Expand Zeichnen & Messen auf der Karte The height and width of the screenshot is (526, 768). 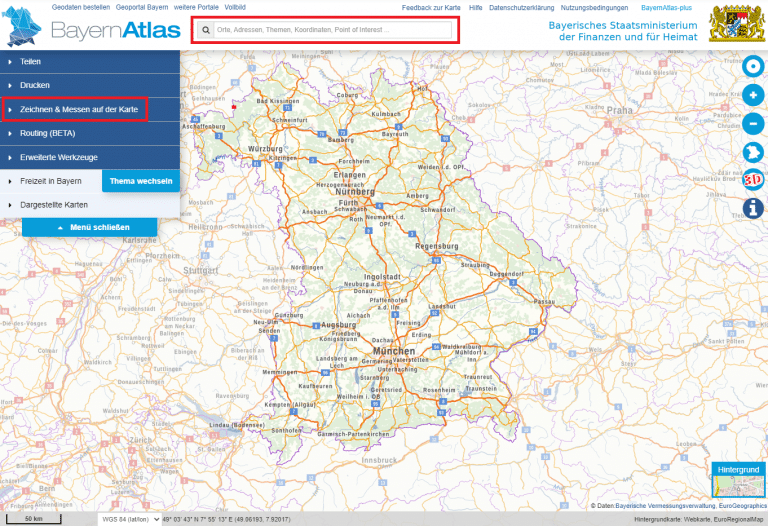[x=90, y=109]
